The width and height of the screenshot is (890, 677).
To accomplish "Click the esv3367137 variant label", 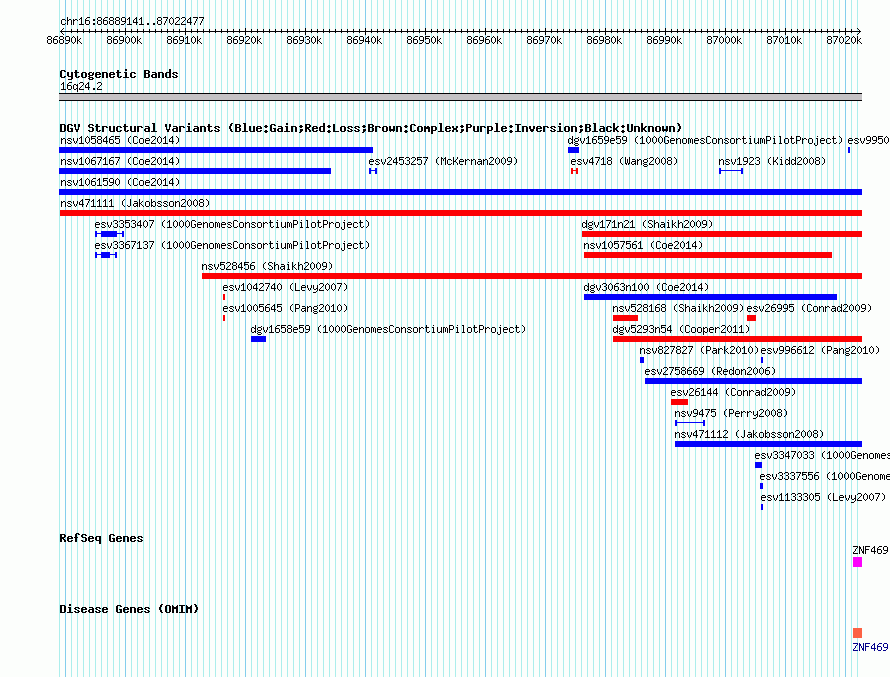I will 232,245.
